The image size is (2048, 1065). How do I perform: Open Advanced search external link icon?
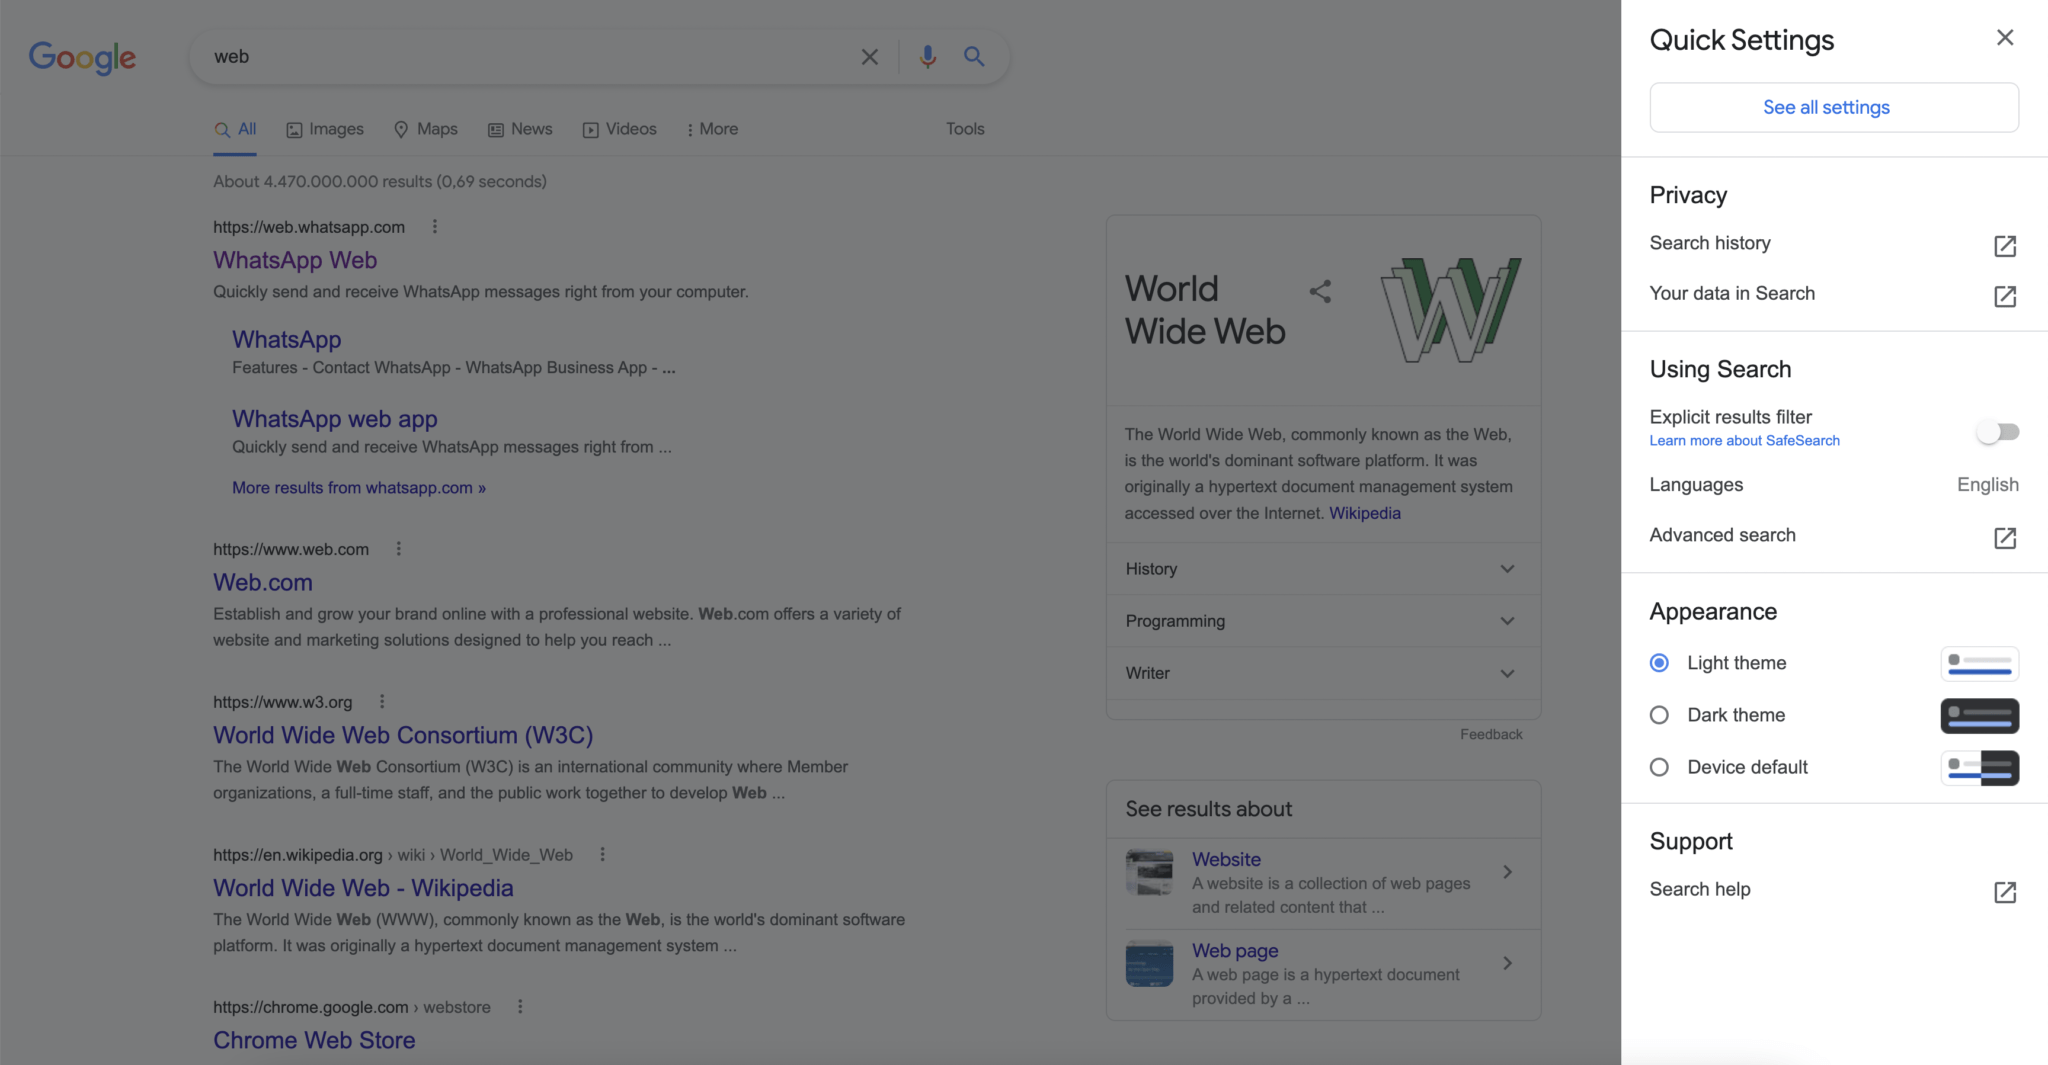2003,538
